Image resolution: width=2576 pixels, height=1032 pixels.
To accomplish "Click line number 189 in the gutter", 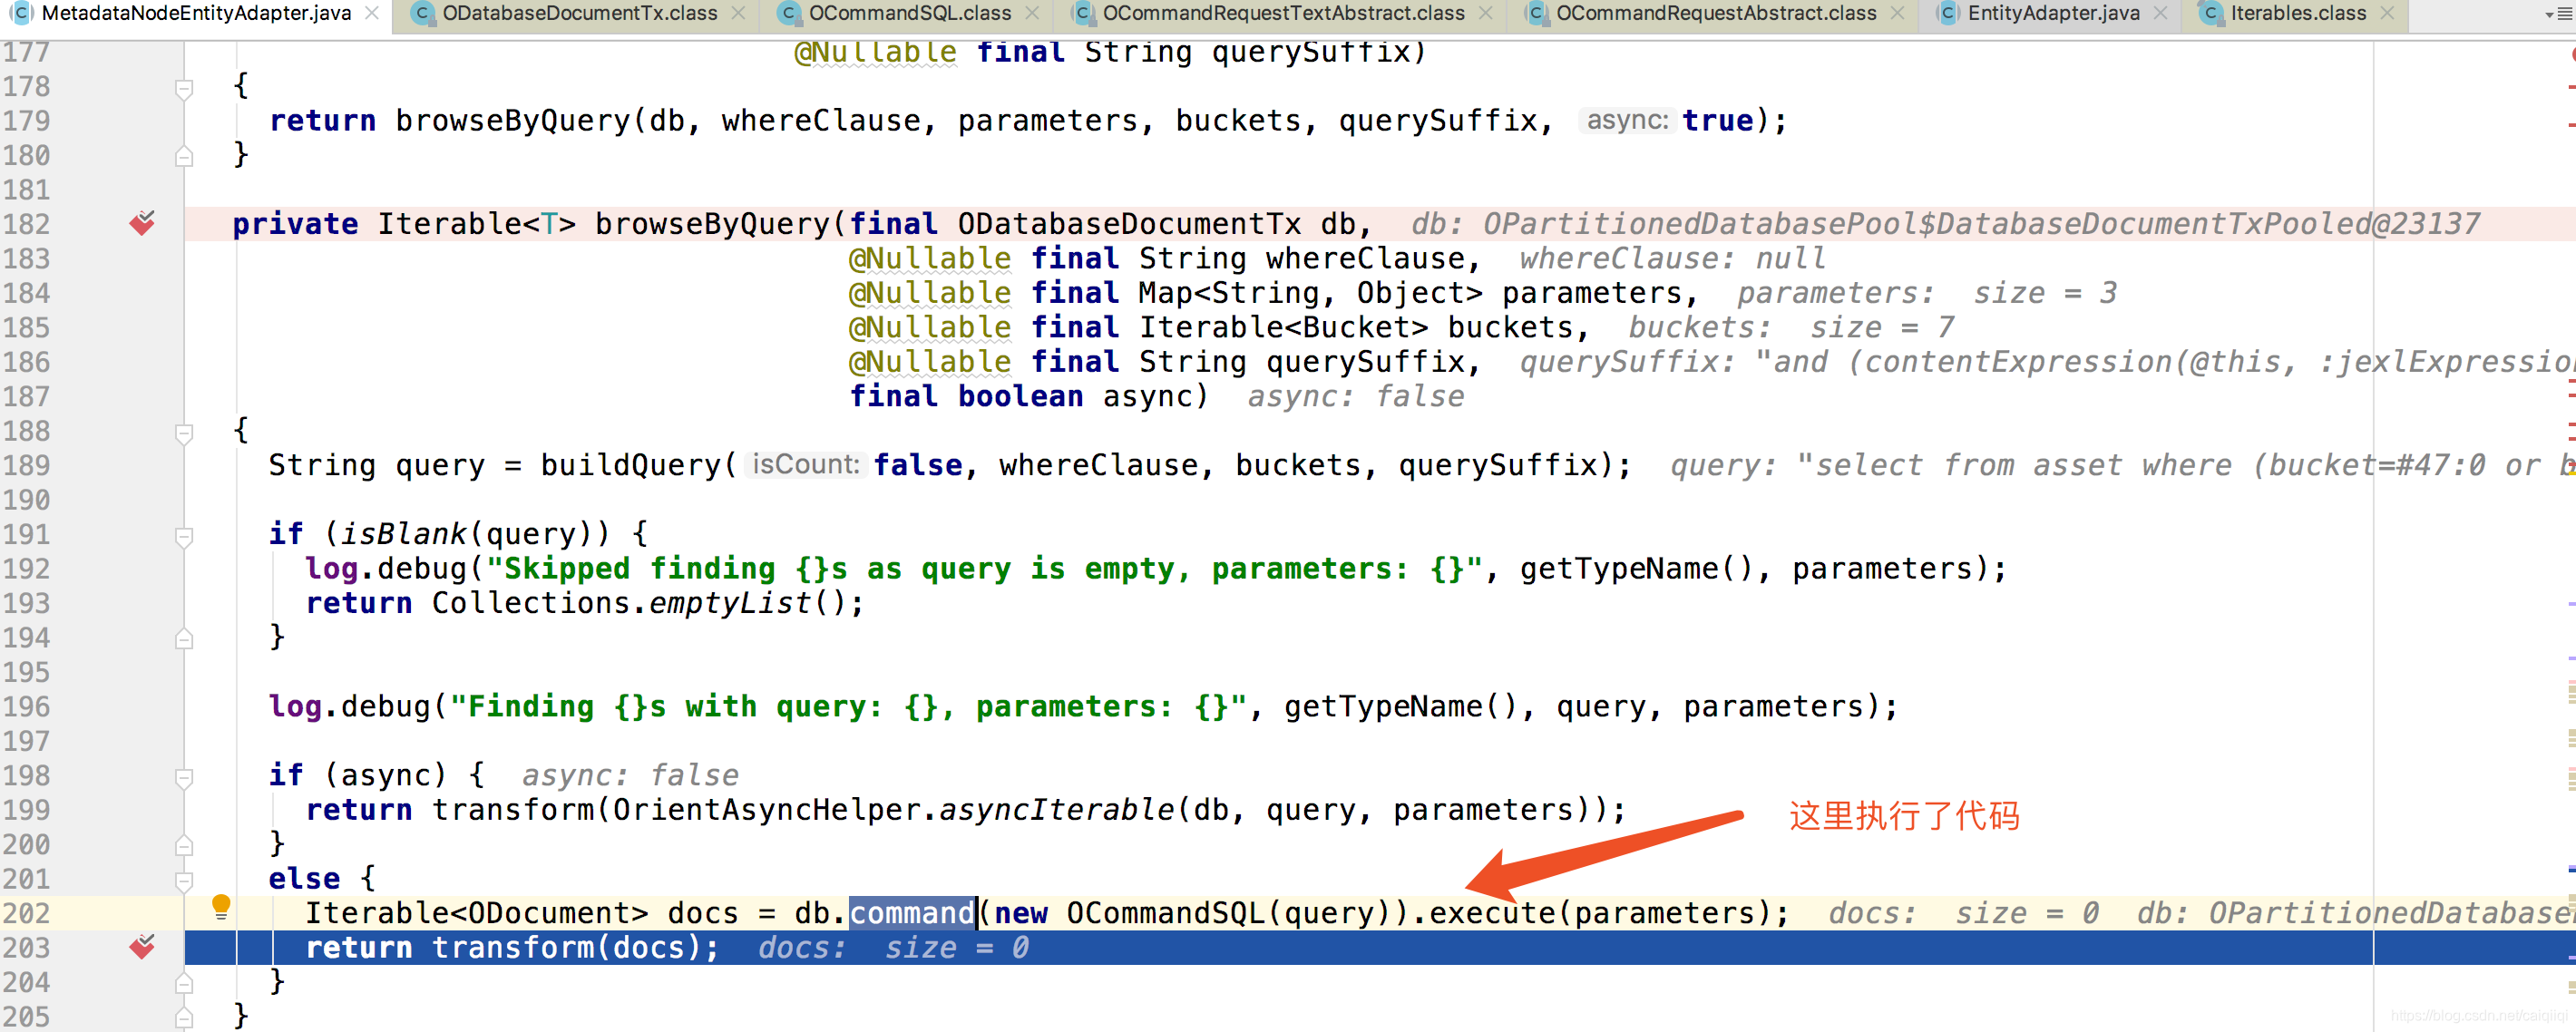I will tap(26, 465).
